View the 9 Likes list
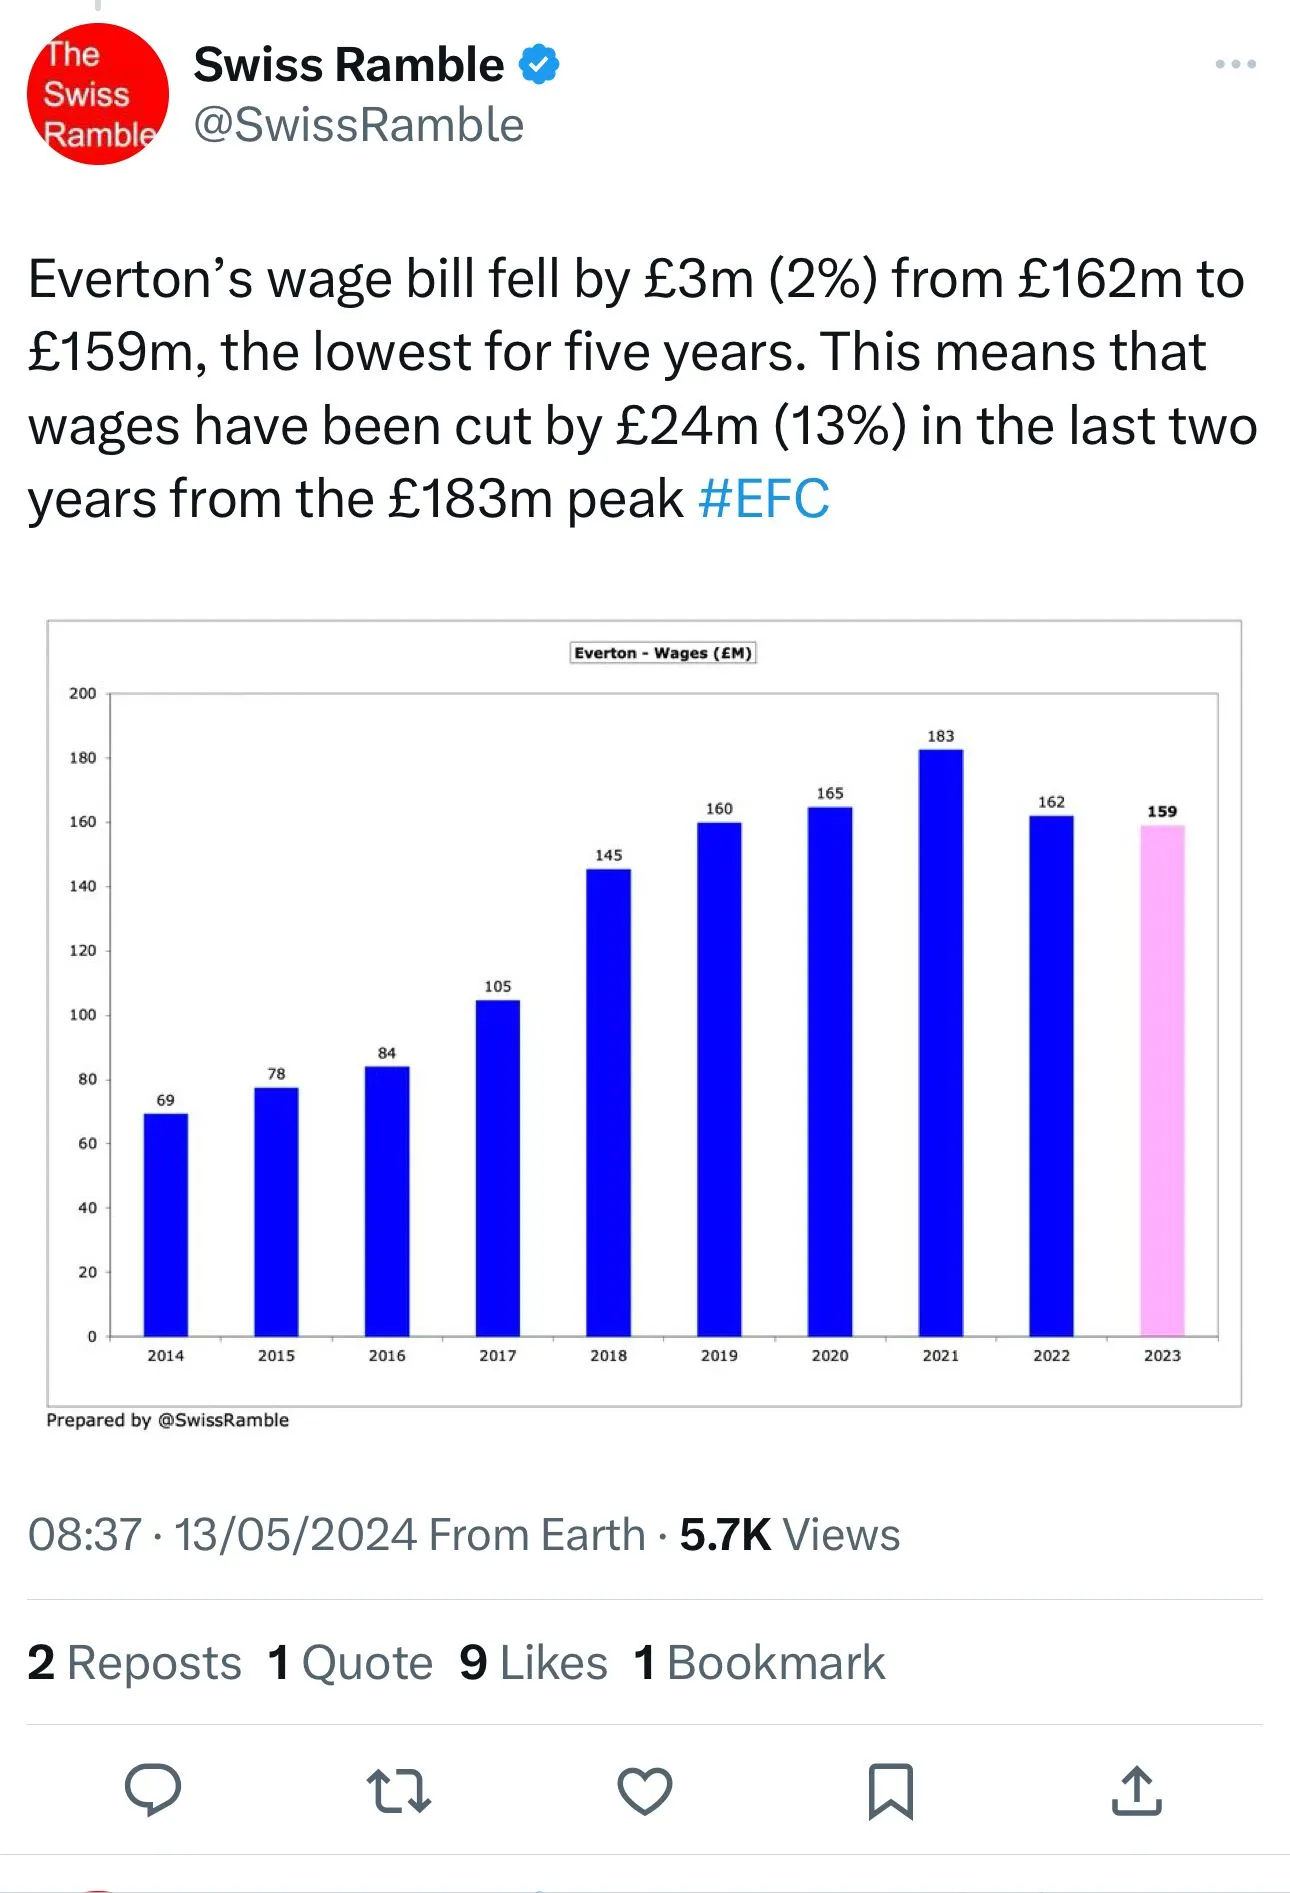This screenshot has height=1893, width=1290. 533,1663
